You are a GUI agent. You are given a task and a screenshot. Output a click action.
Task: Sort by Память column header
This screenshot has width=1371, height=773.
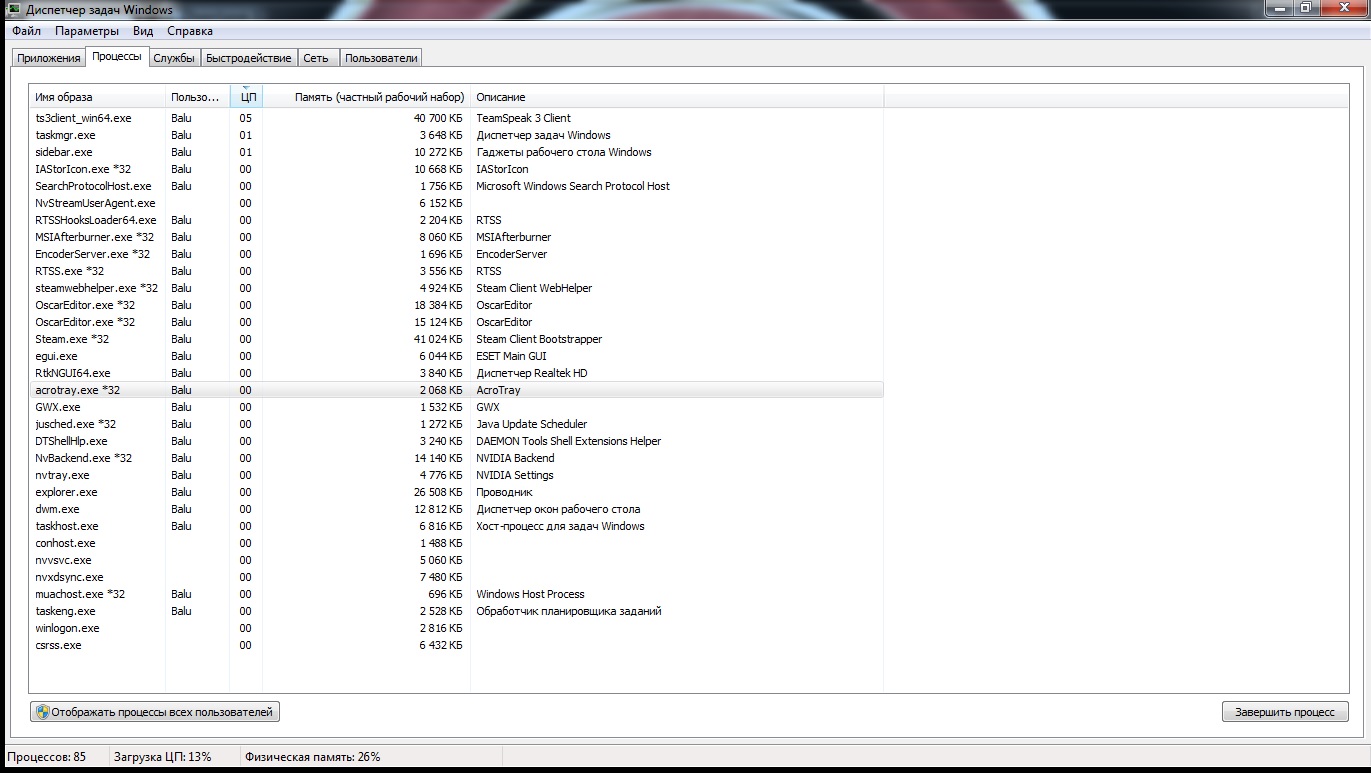[366, 97]
